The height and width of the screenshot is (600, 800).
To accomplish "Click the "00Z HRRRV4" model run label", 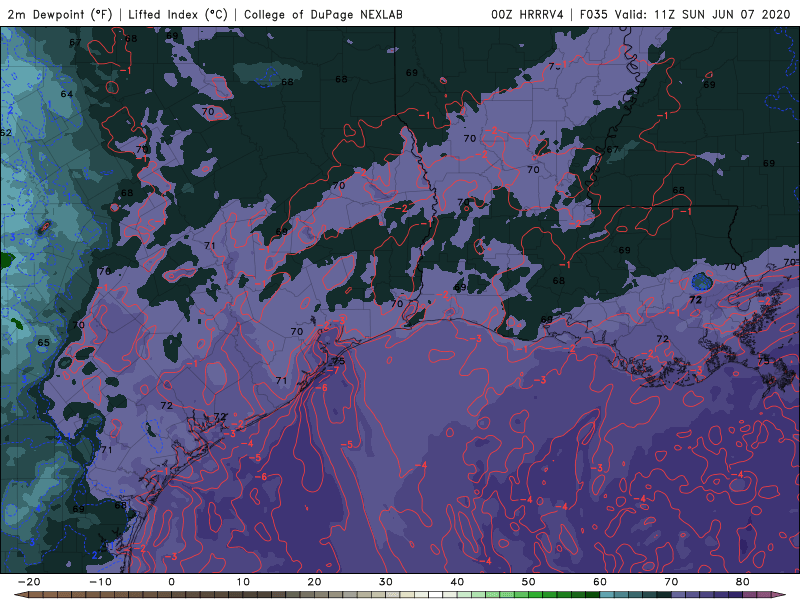I will (x=528, y=14).
